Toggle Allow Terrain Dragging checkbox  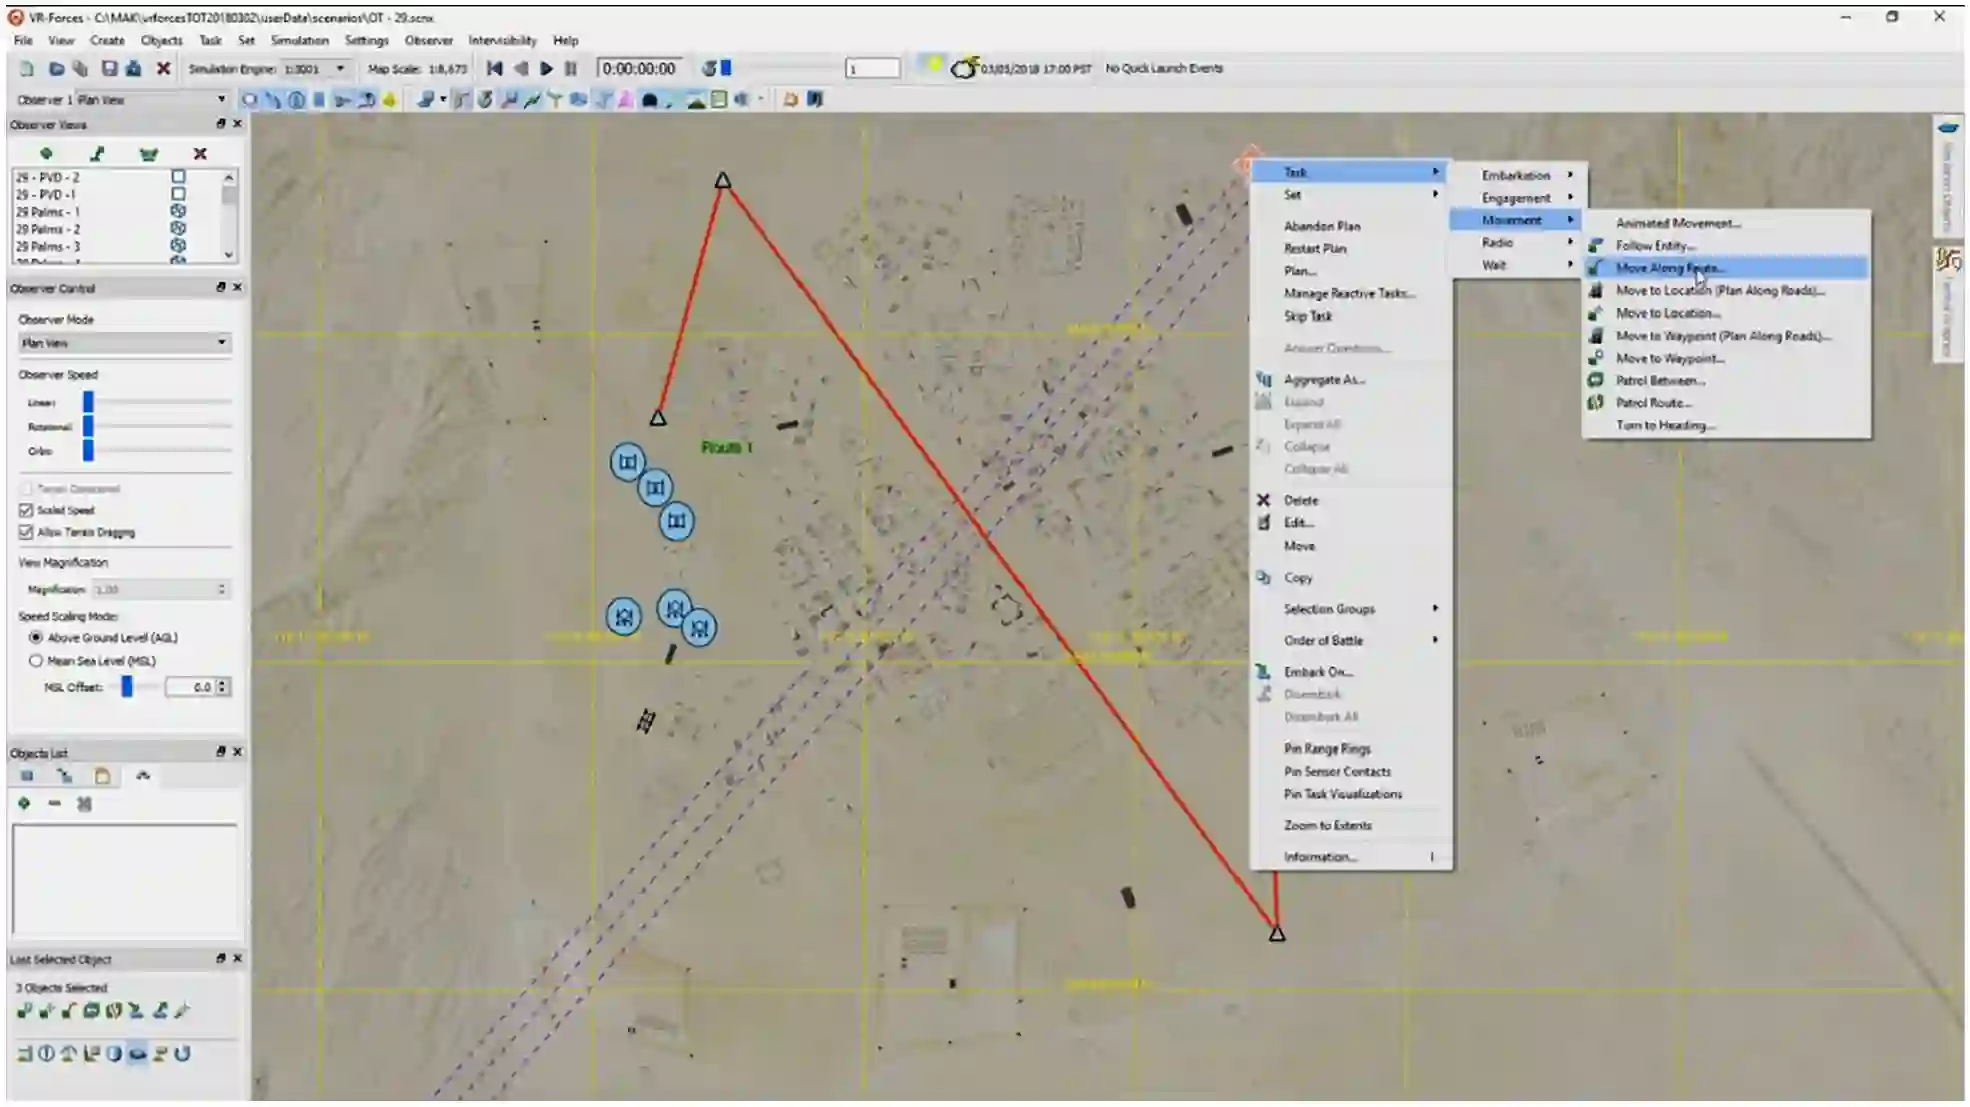pyautogui.click(x=26, y=532)
